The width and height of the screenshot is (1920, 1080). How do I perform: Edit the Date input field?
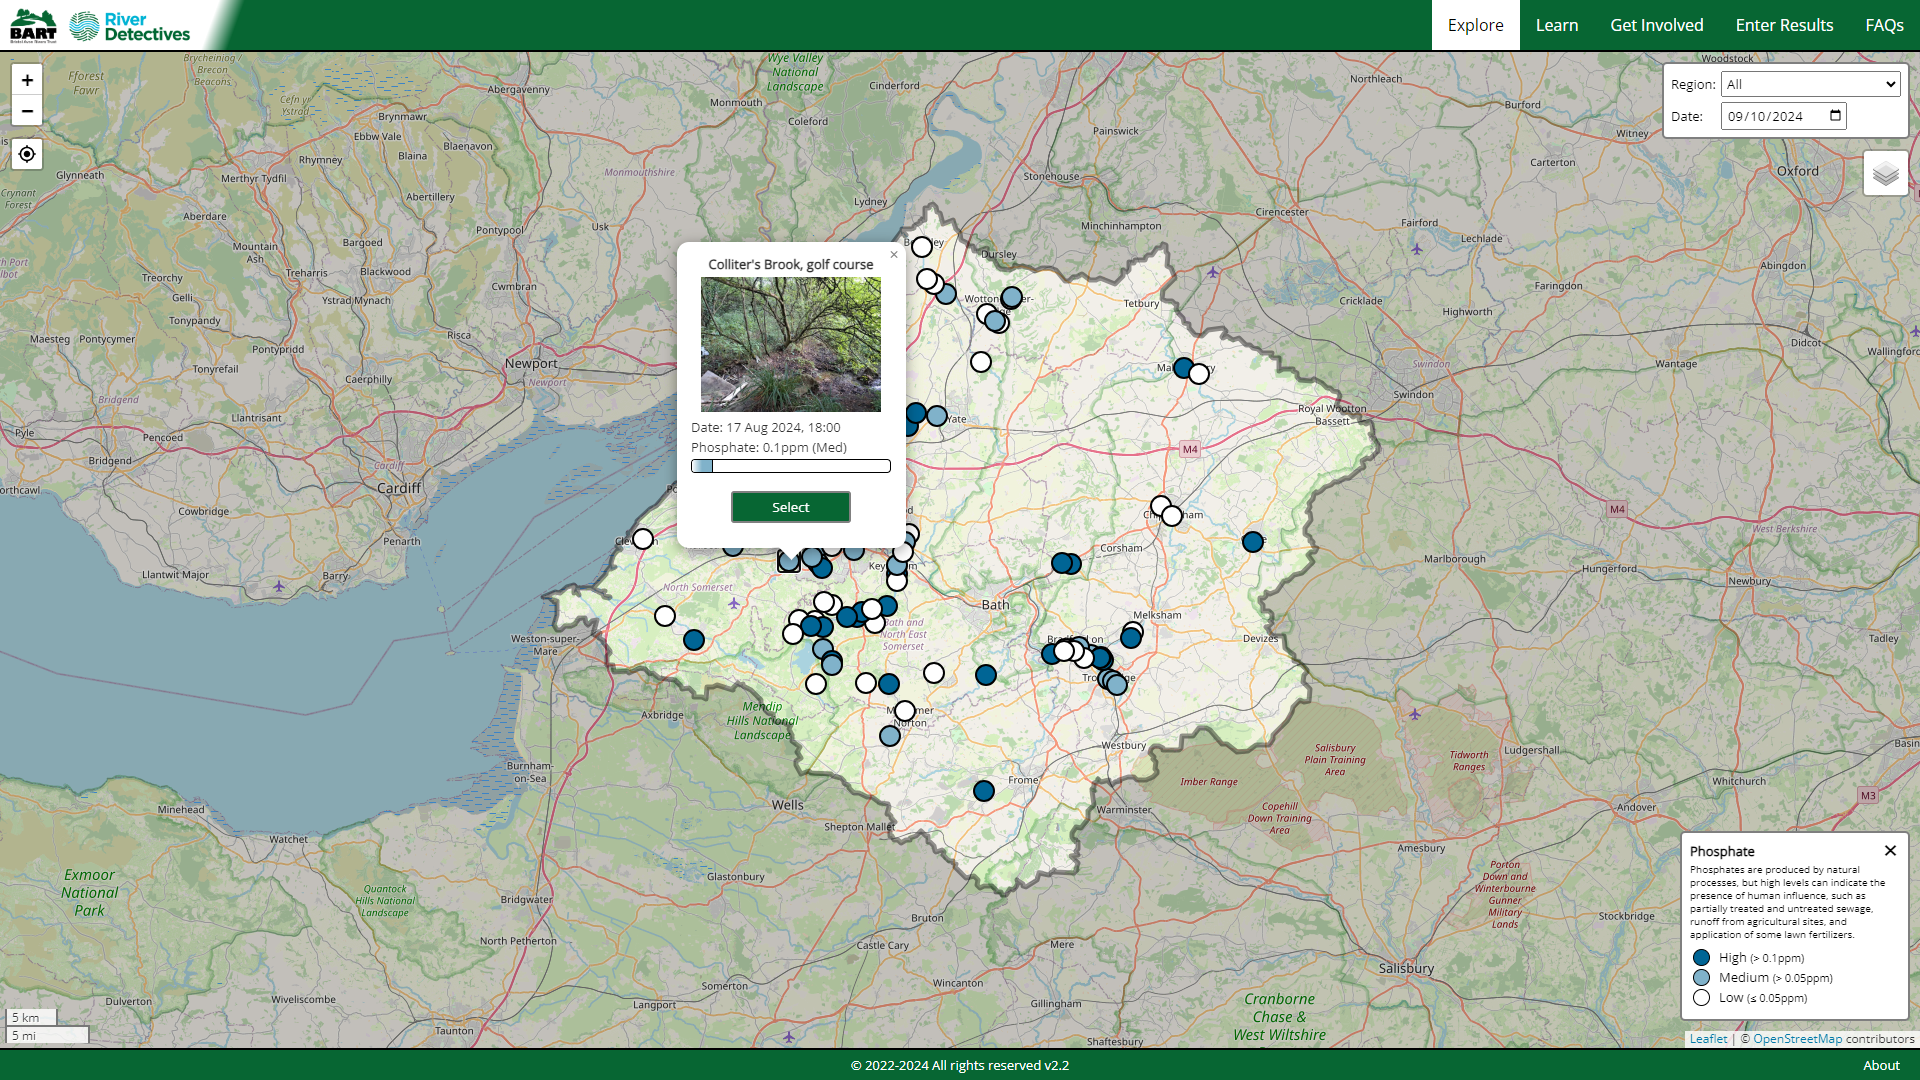pos(1783,116)
